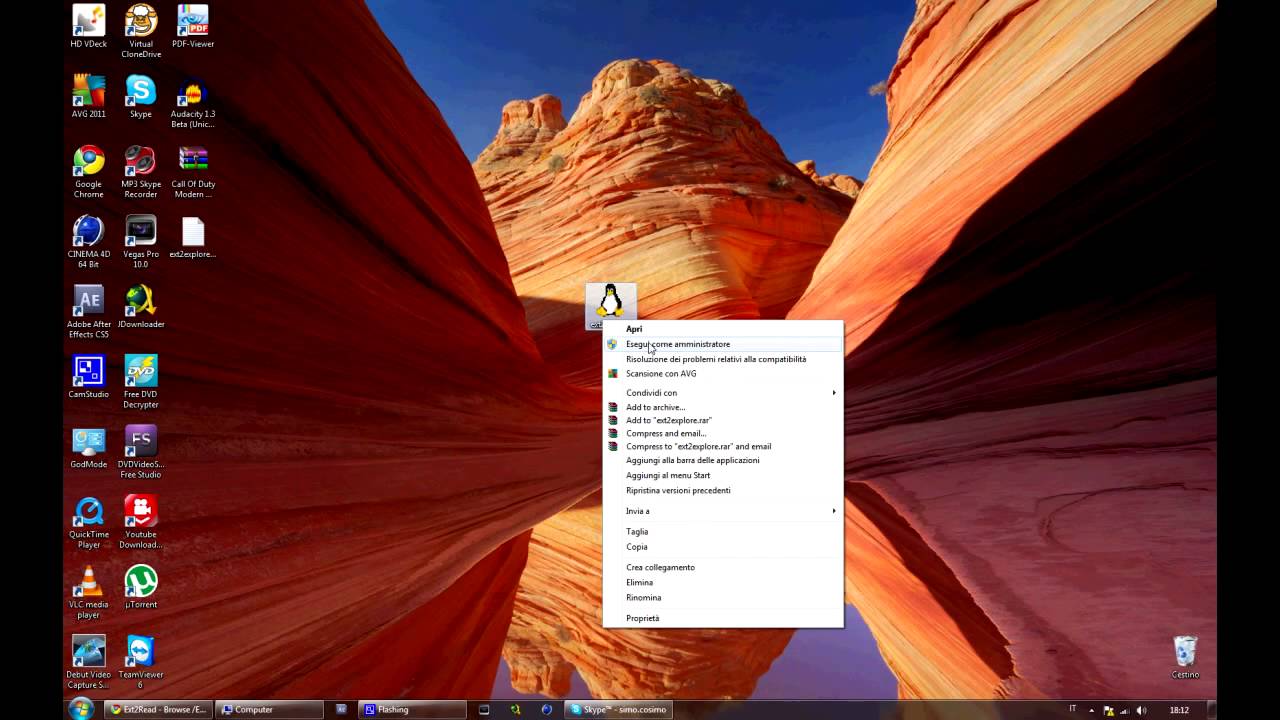Image resolution: width=1280 pixels, height=720 pixels.
Task: Open the HD VDeck desktop icon
Action: click(x=88, y=26)
